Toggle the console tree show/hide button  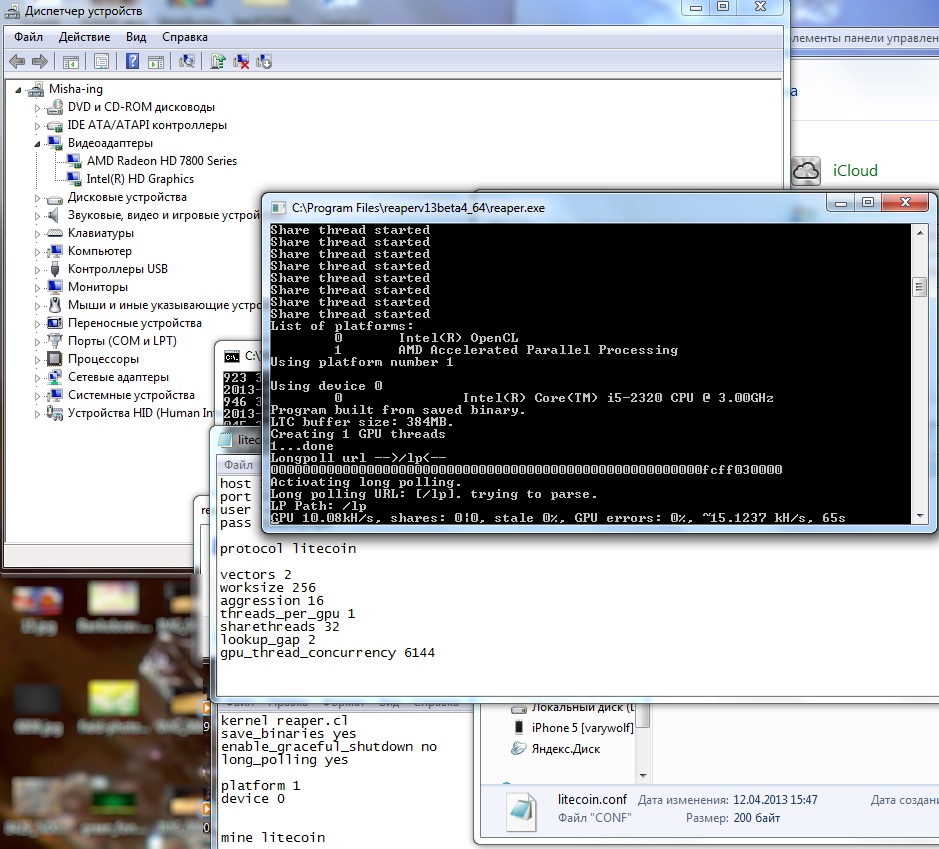[x=71, y=61]
